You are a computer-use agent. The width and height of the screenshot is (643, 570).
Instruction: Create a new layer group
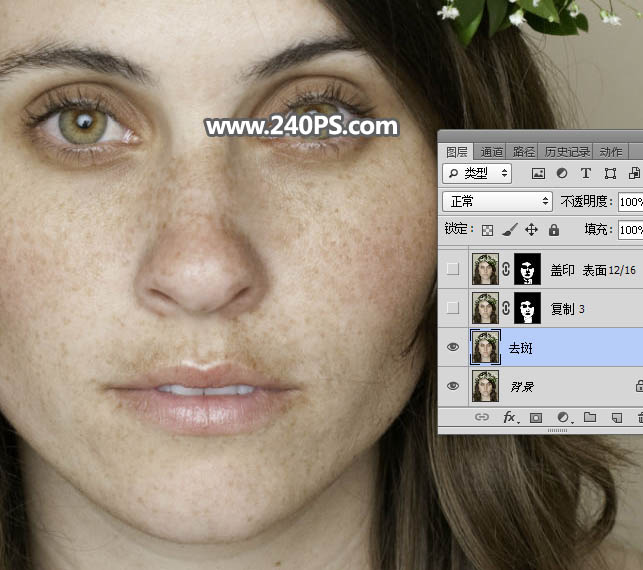[x=590, y=417]
